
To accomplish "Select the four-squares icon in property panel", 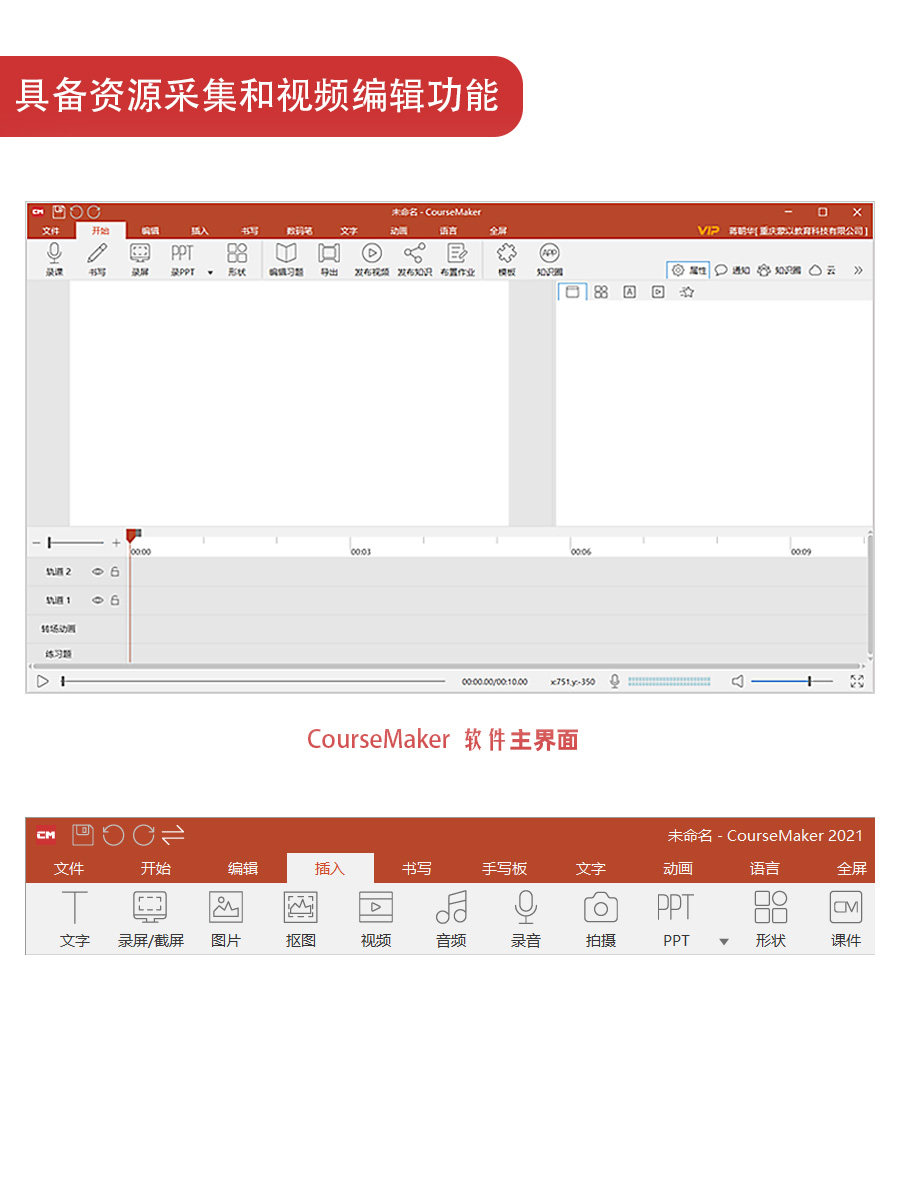I will (601, 292).
